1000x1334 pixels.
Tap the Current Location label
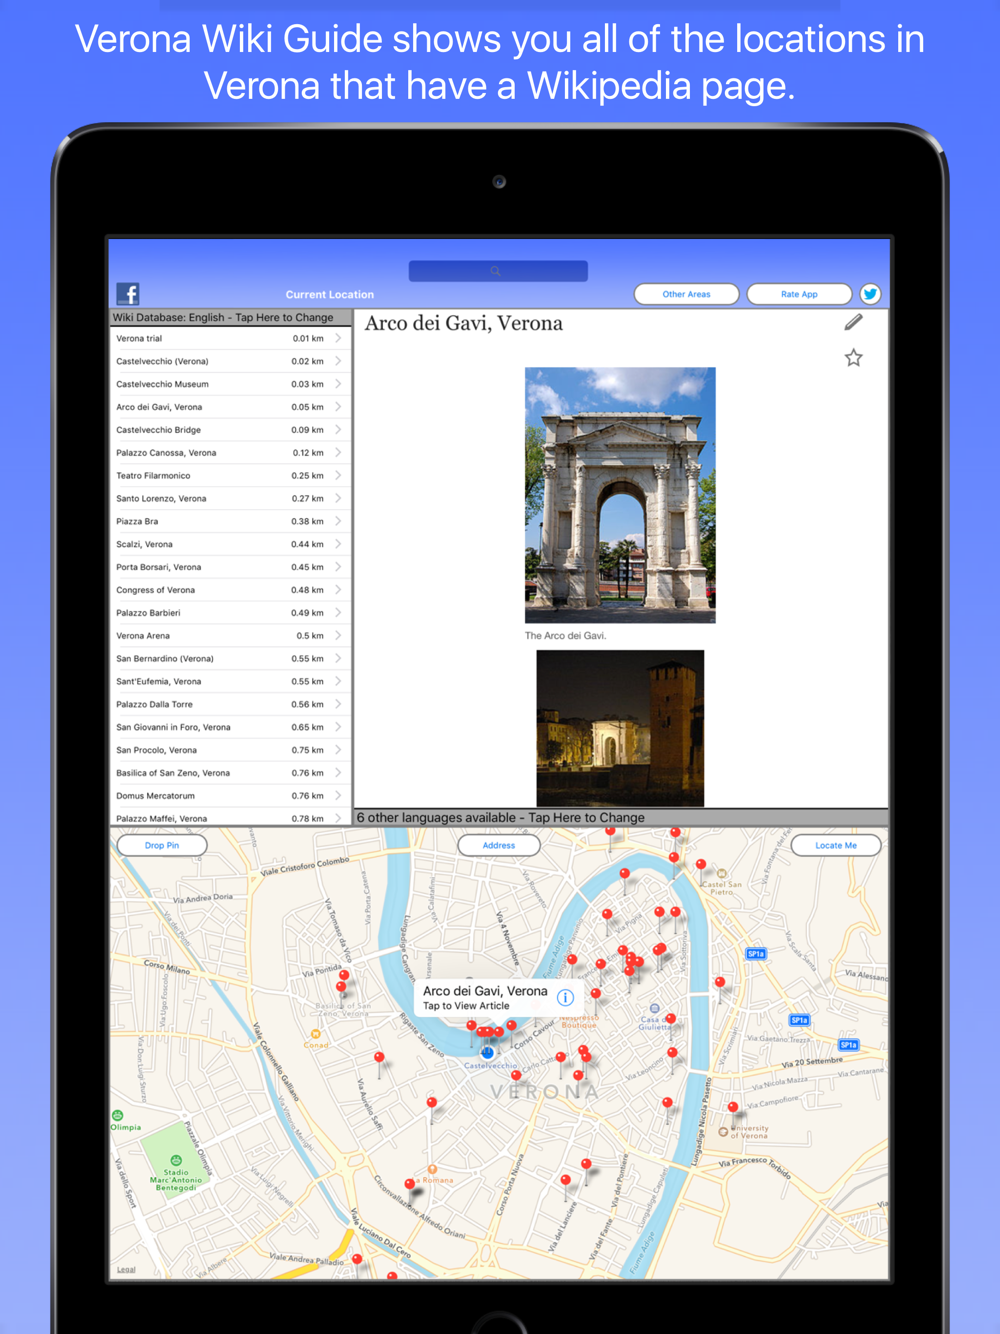click(x=330, y=295)
